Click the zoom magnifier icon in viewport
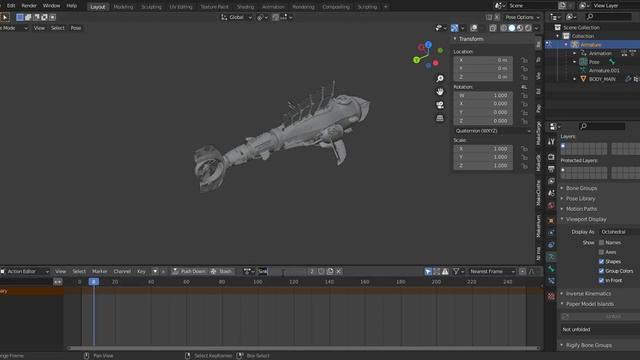 pos(440,78)
